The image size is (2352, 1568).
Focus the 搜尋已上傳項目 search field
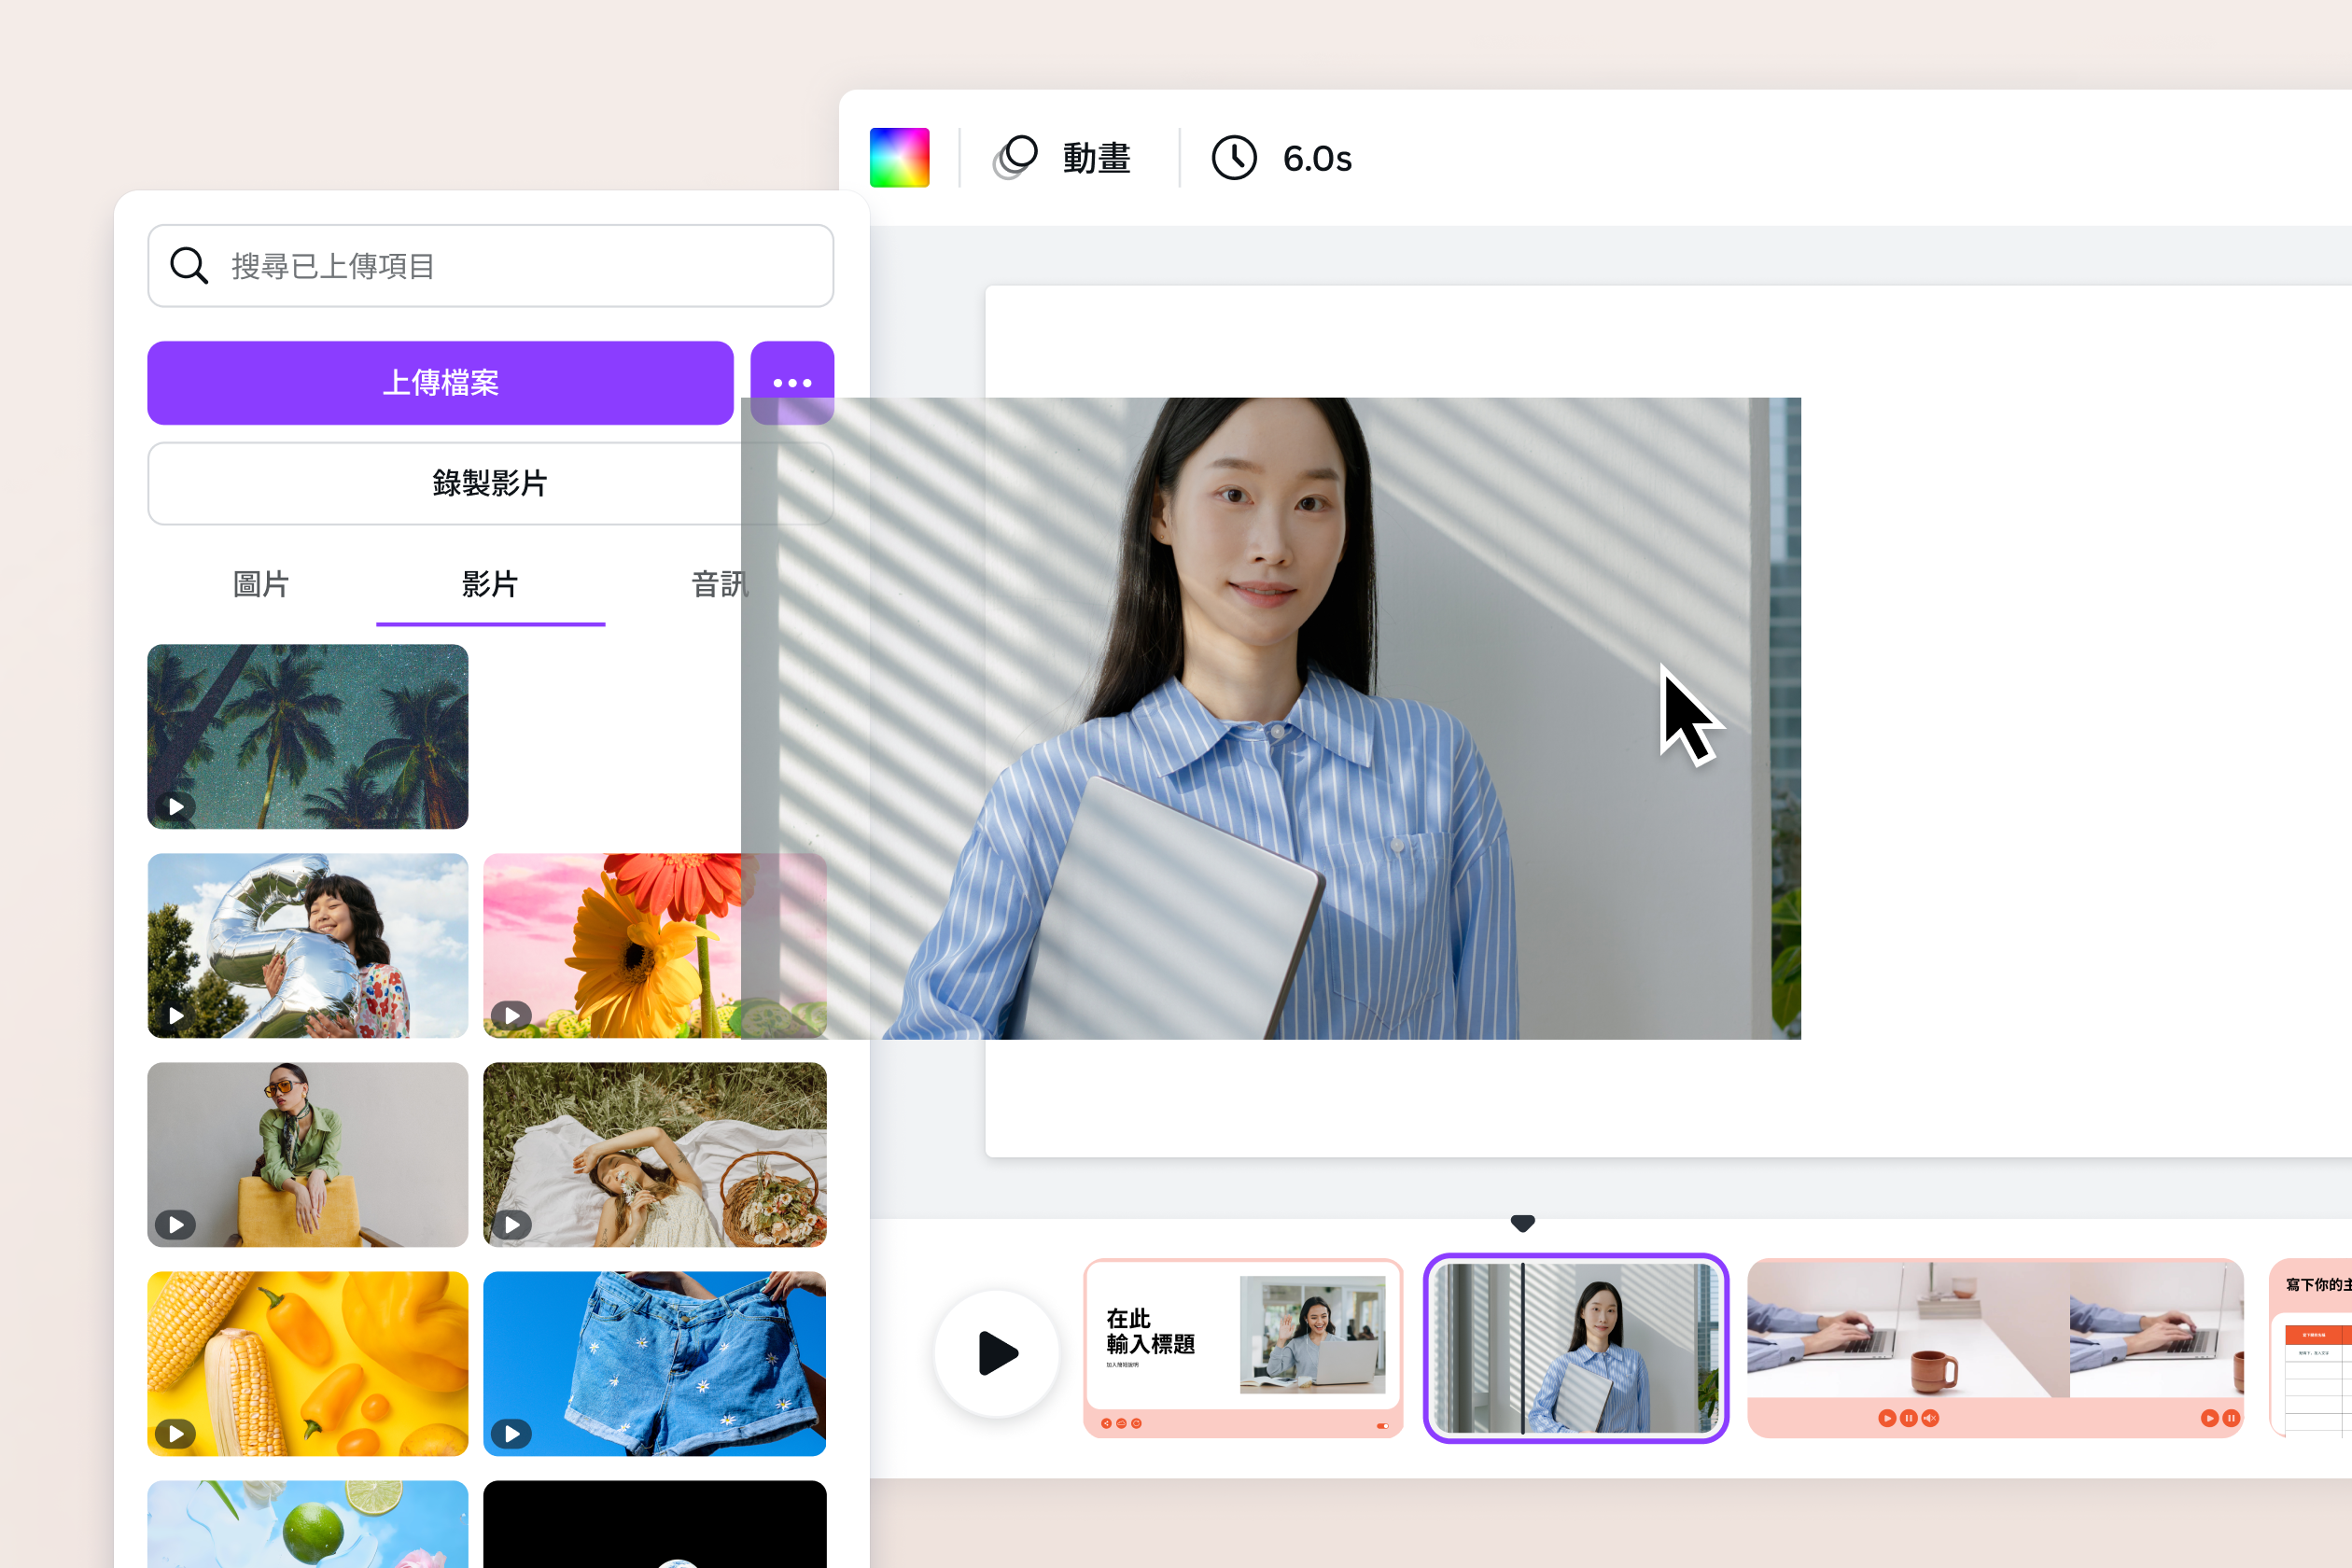(490, 266)
